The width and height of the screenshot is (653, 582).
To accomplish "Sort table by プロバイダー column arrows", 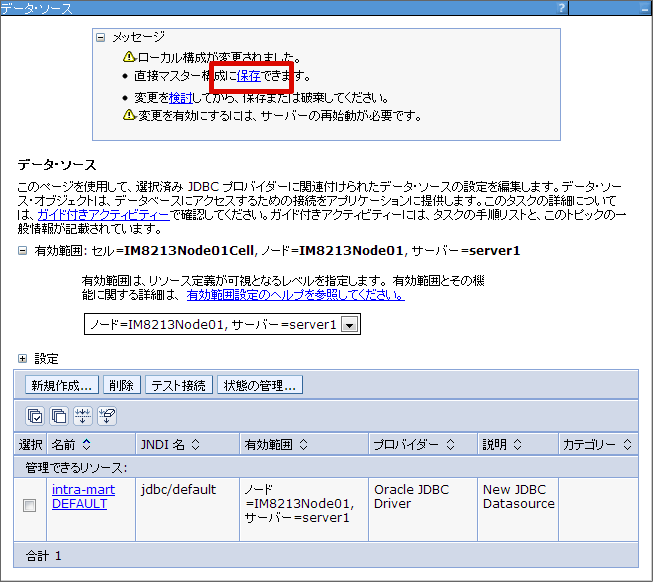I will [451, 444].
